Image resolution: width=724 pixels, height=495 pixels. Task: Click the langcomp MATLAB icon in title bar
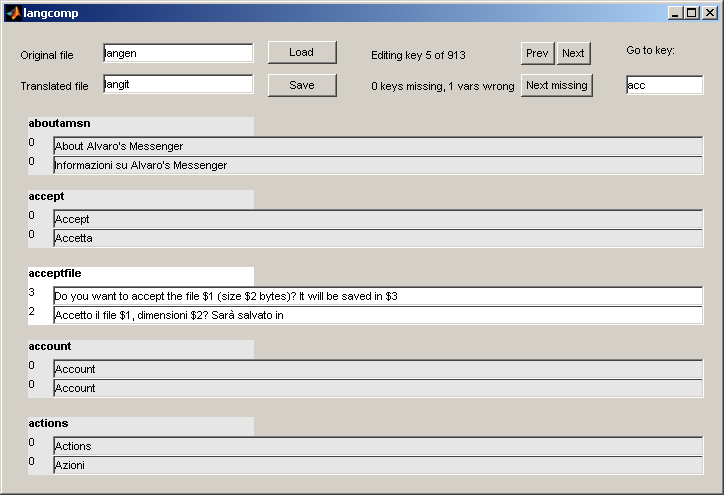(x=13, y=13)
